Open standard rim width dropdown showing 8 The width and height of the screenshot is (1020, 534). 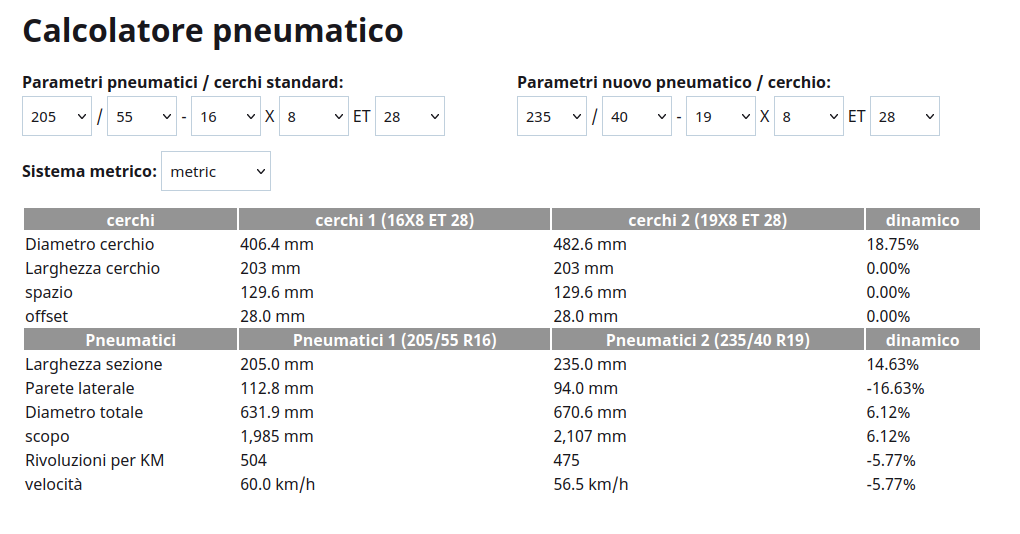(314, 116)
